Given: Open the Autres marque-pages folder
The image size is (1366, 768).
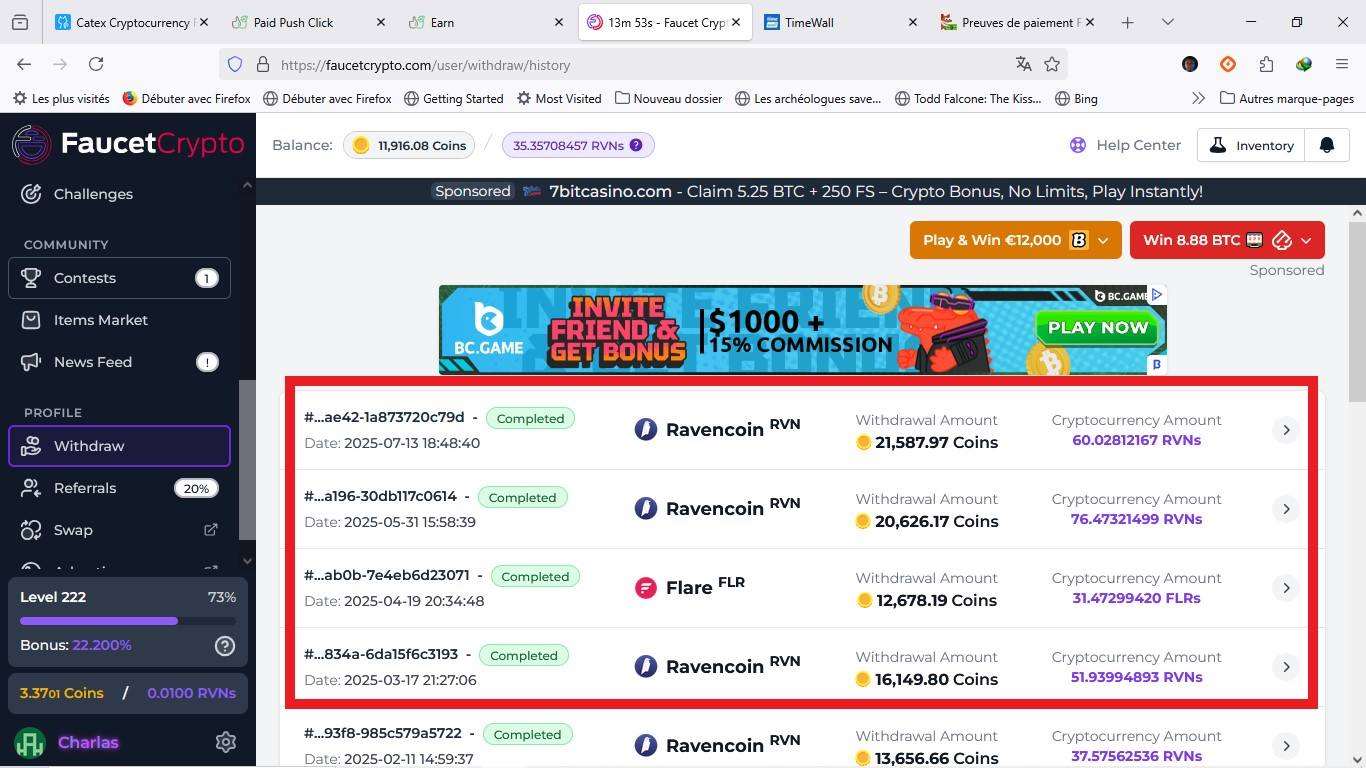Looking at the screenshot, I should click(1287, 98).
